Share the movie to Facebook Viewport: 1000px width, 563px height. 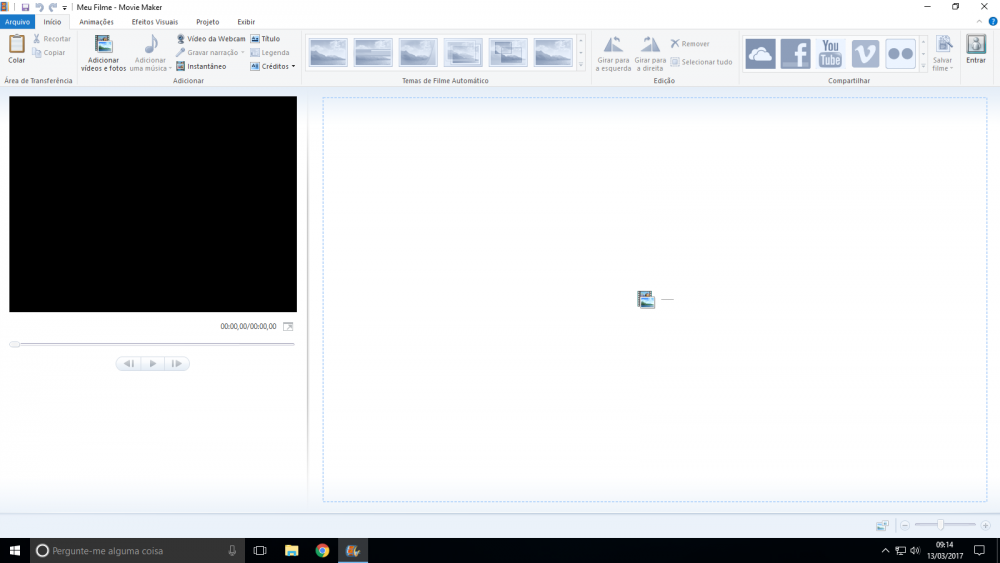795,53
